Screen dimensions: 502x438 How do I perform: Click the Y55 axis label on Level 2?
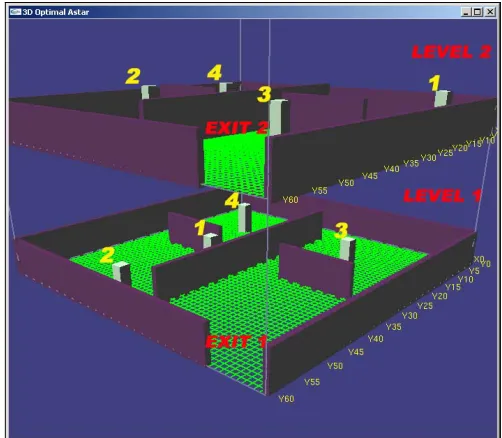pyautogui.click(x=319, y=190)
